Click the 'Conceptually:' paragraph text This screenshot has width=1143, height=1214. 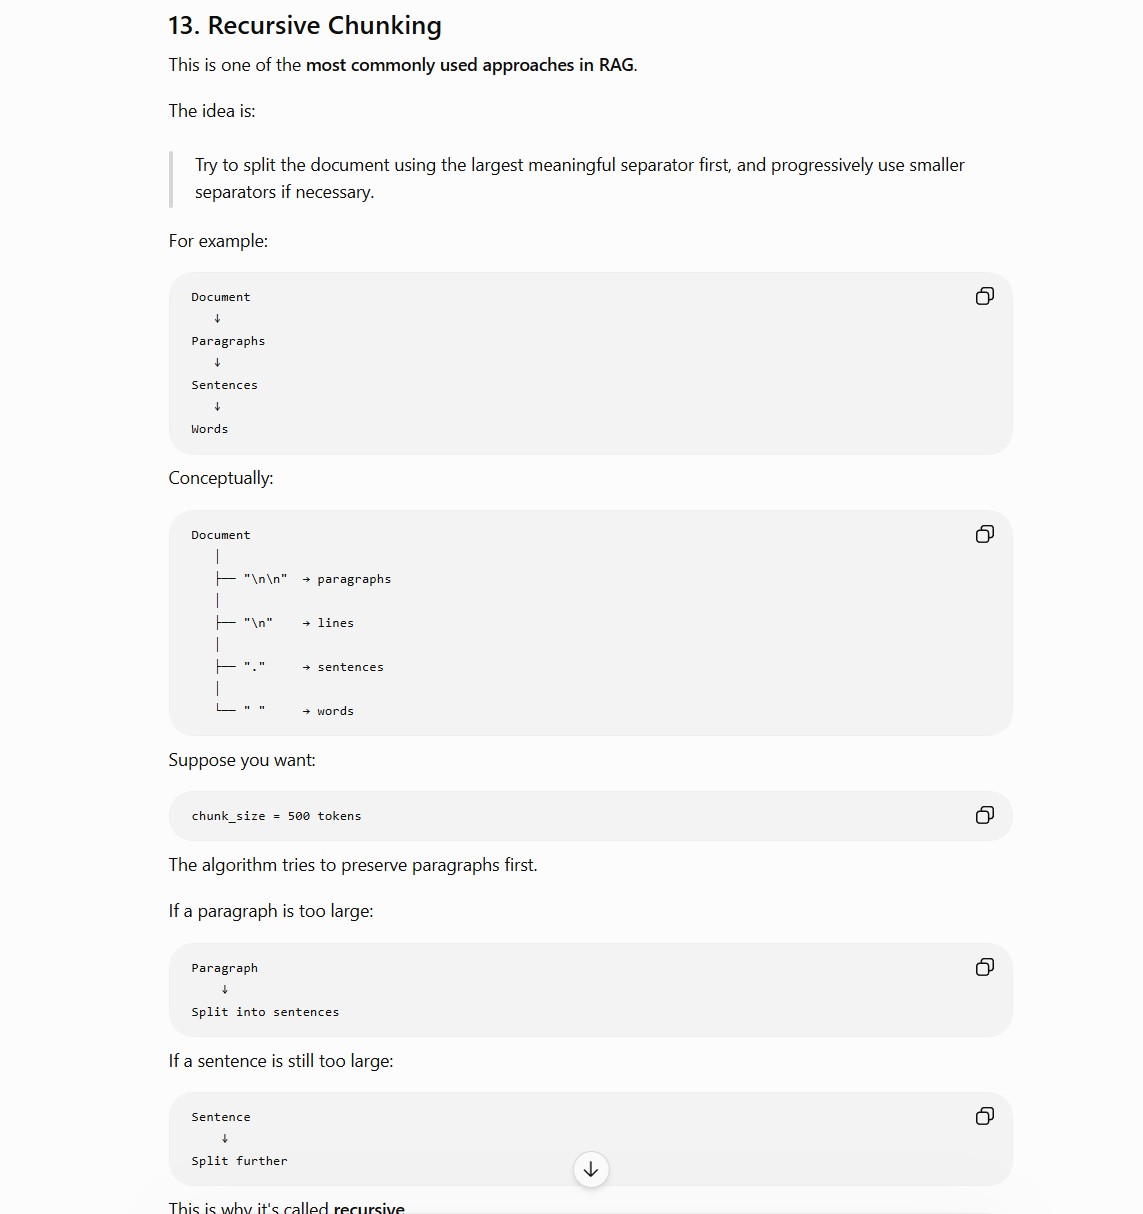221,478
